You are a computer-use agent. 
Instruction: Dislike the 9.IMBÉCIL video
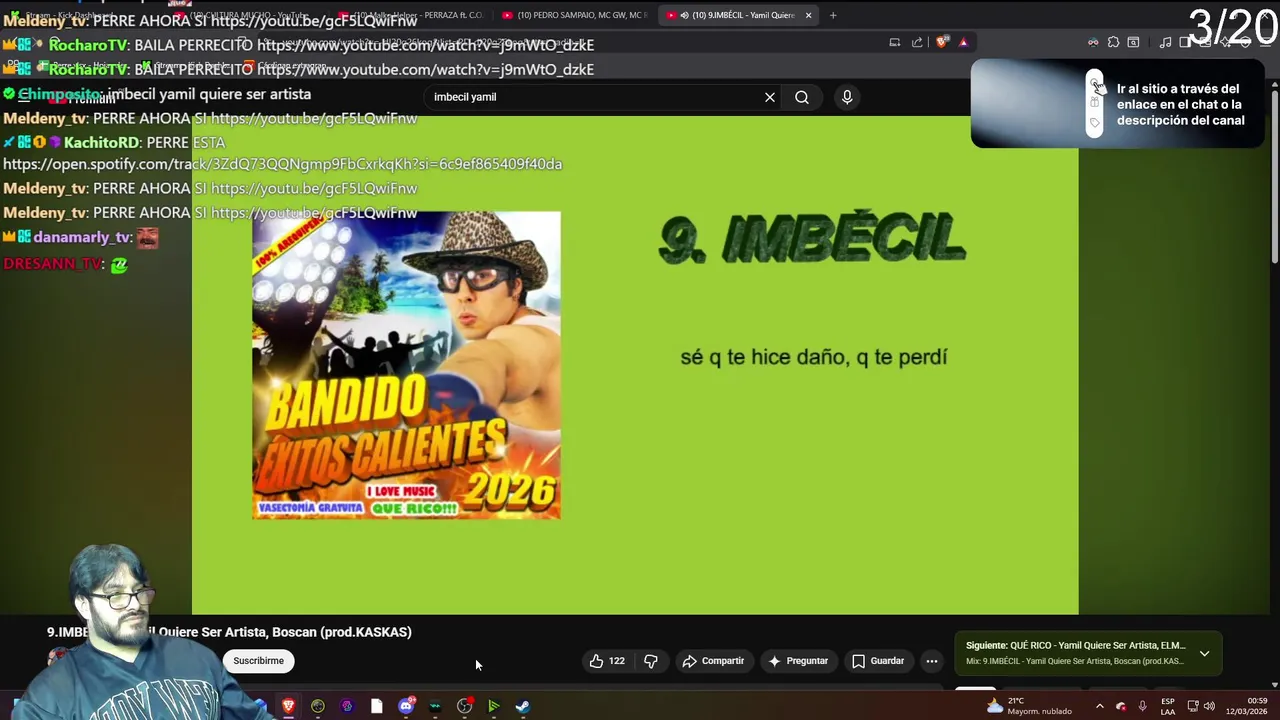(651, 661)
